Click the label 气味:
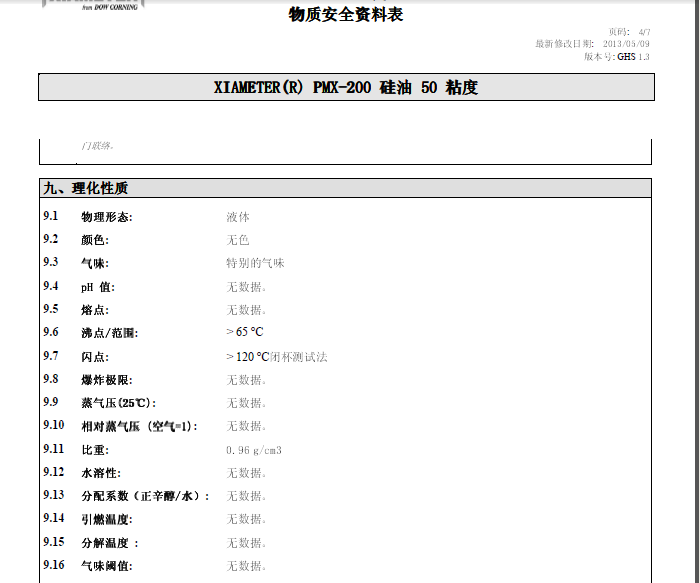 click(95, 263)
